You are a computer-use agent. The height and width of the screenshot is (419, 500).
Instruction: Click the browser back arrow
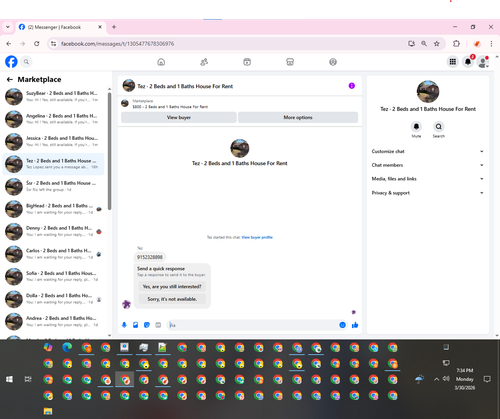[x=9, y=44]
